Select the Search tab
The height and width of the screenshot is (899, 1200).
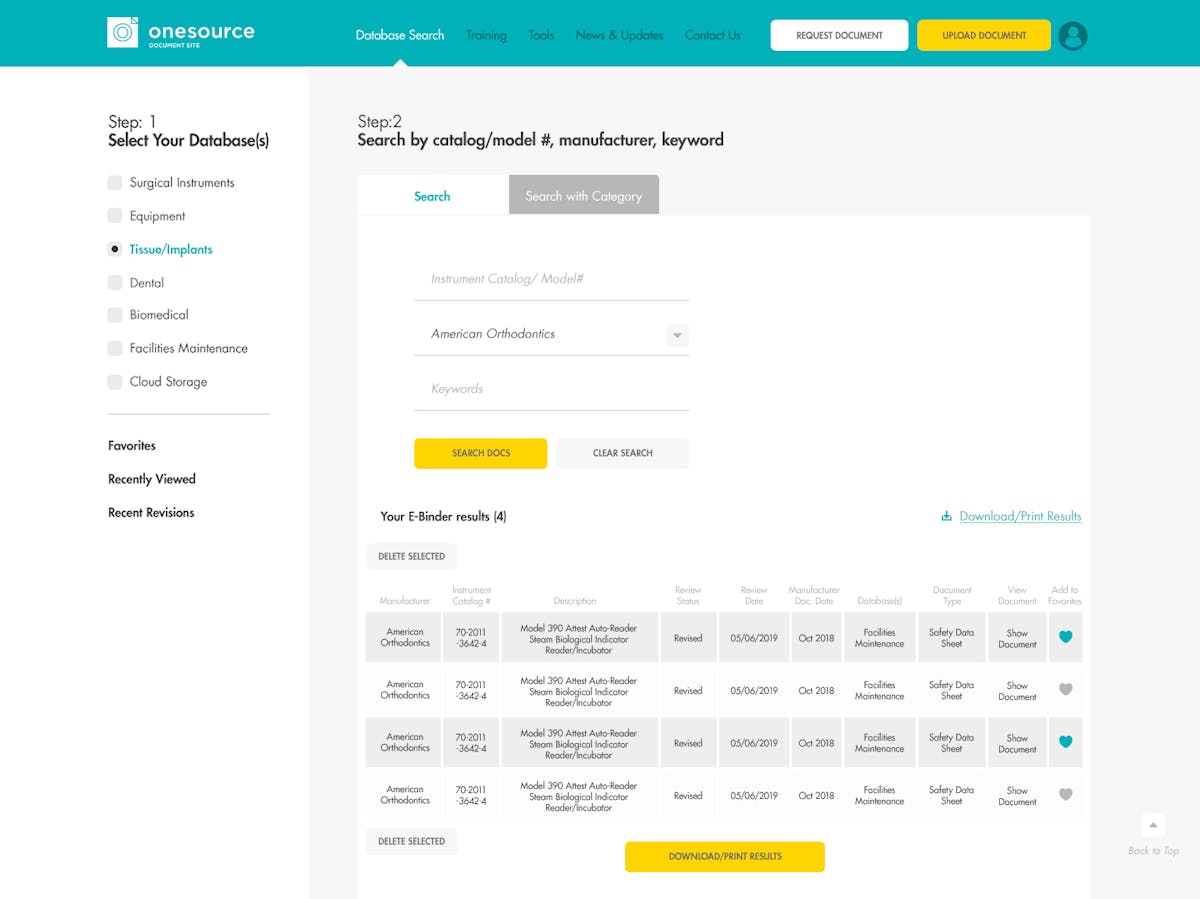[432, 195]
